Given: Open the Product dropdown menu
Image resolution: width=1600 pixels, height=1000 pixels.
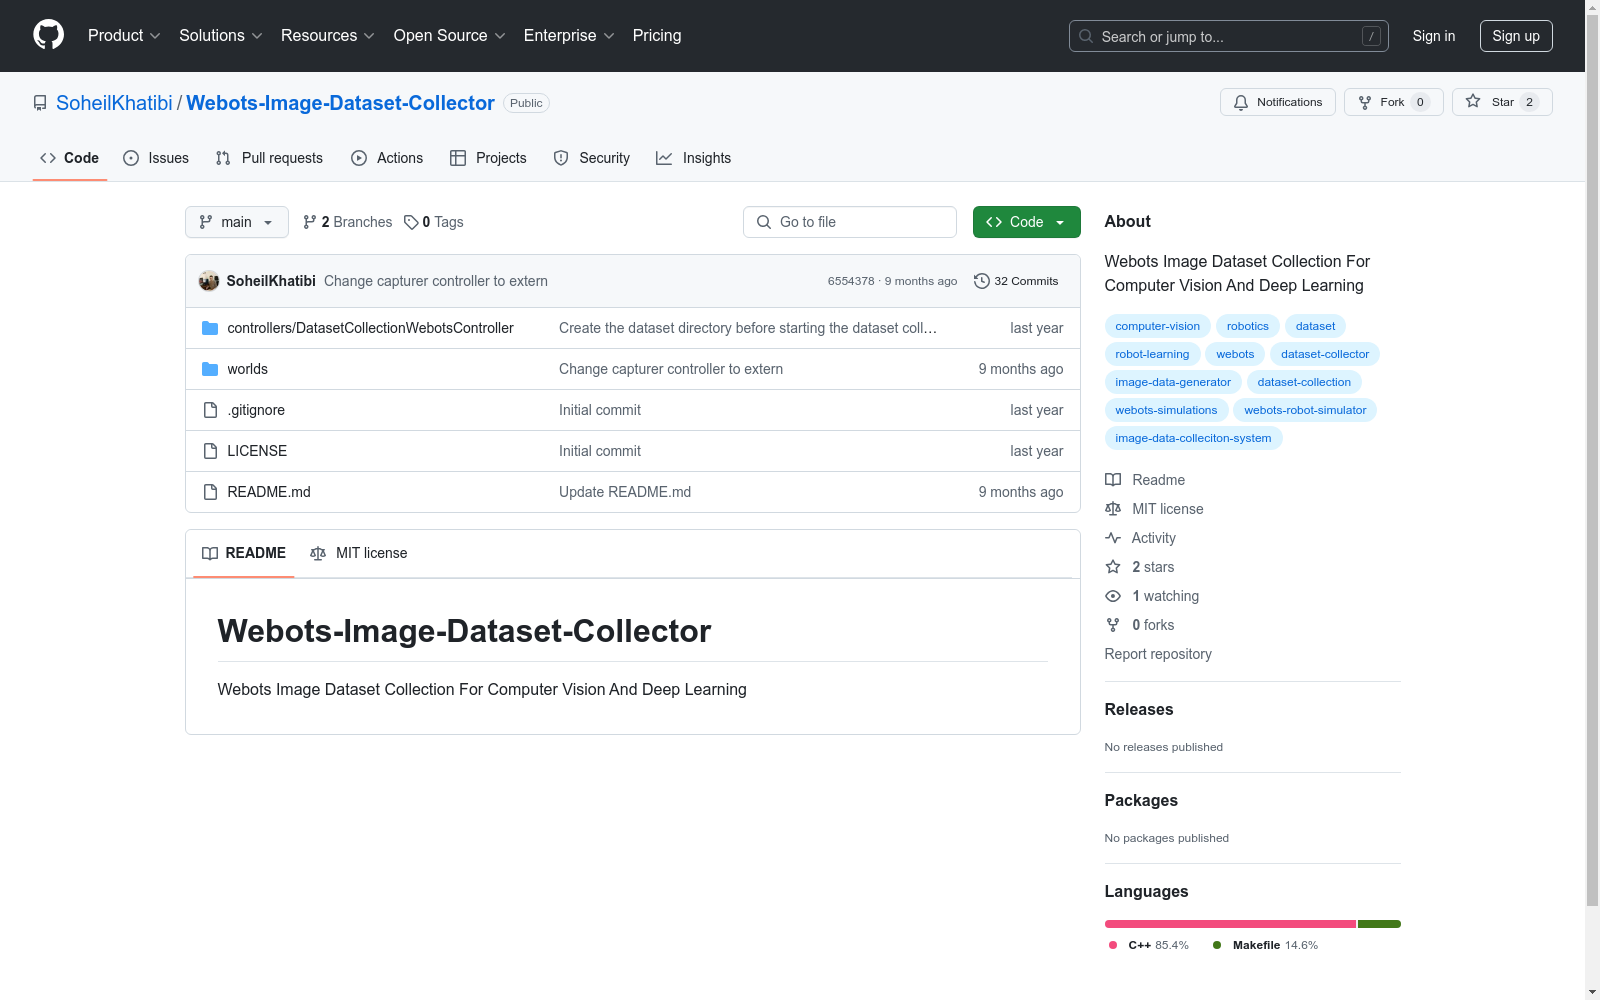Looking at the screenshot, I should click(124, 36).
